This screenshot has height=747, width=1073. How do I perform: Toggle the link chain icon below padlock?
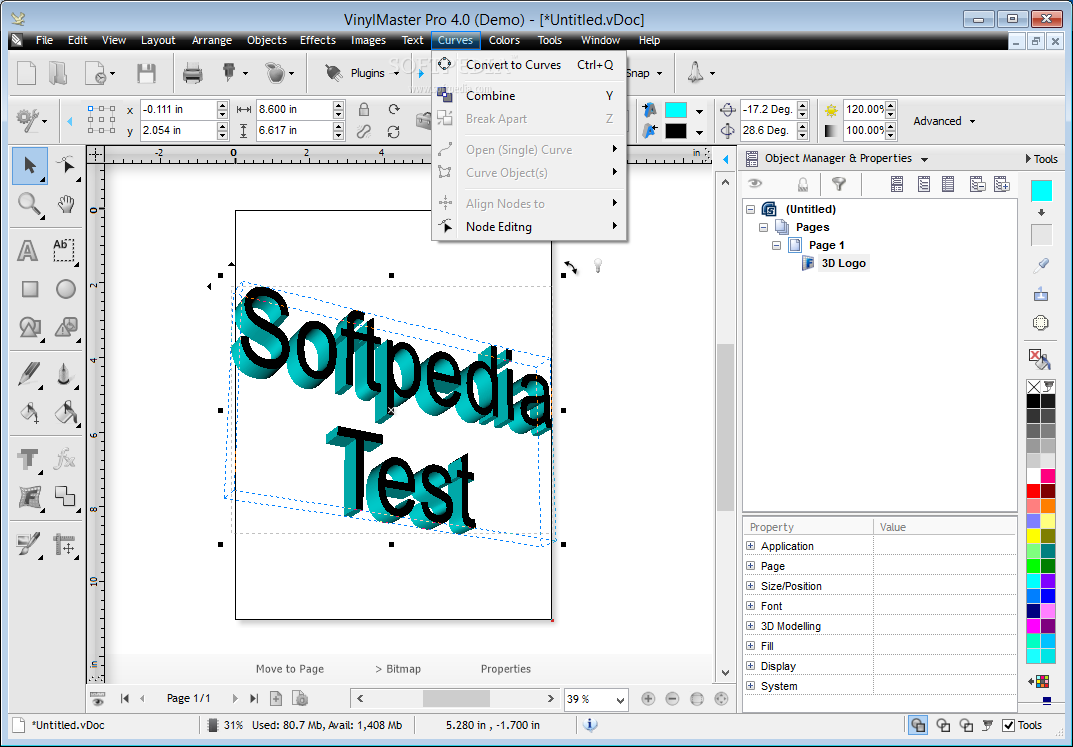pos(364,131)
